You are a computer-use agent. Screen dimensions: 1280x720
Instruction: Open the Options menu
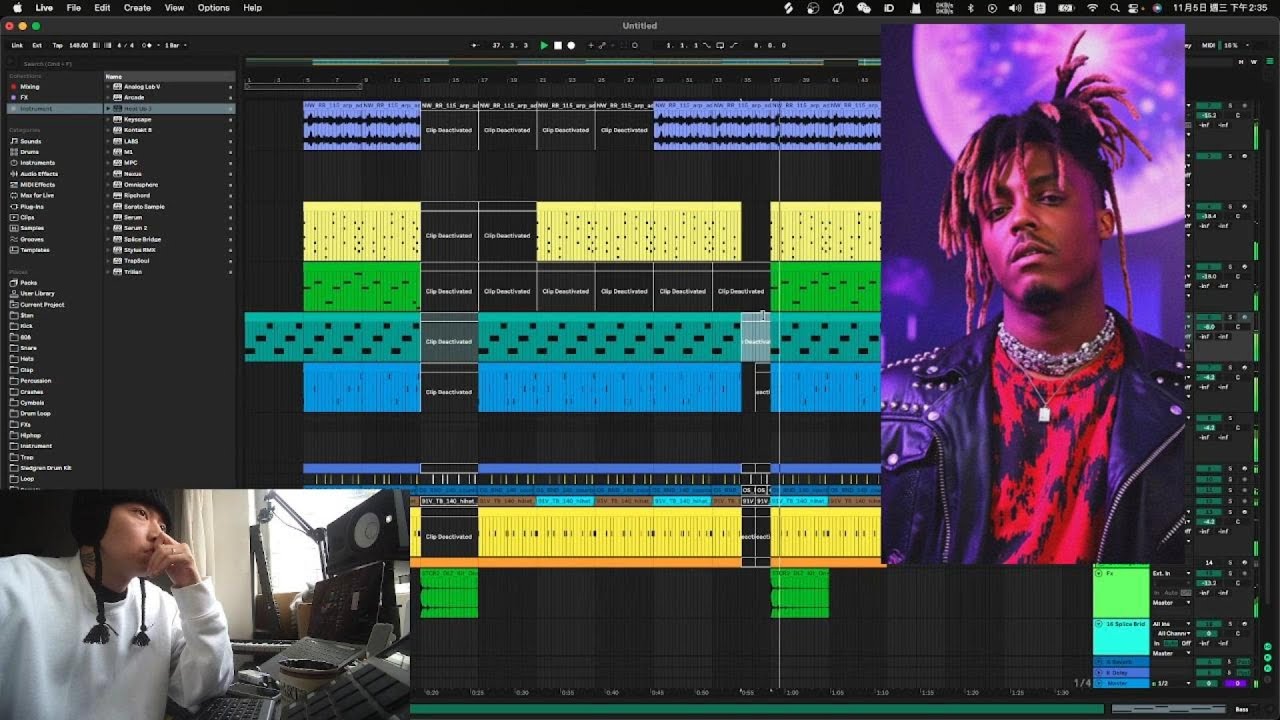[213, 8]
